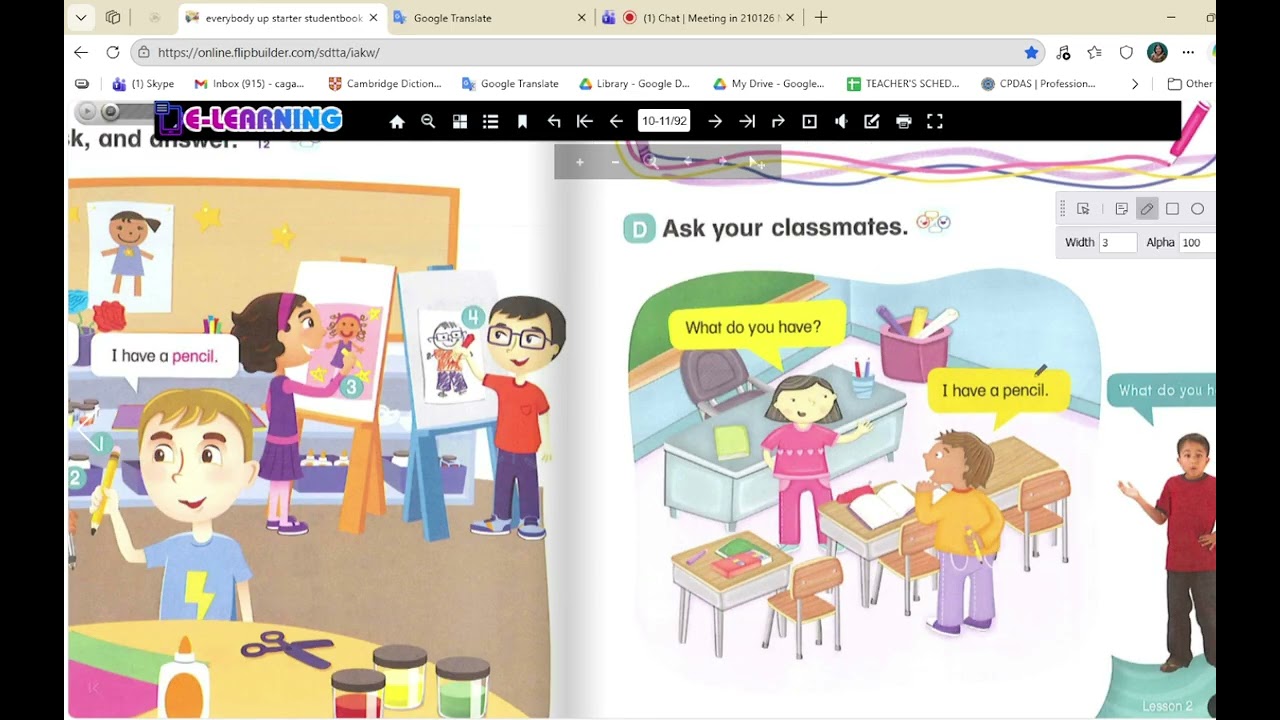The width and height of the screenshot is (1280, 720).
Task: Click the Width input field
Action: 1118,242
